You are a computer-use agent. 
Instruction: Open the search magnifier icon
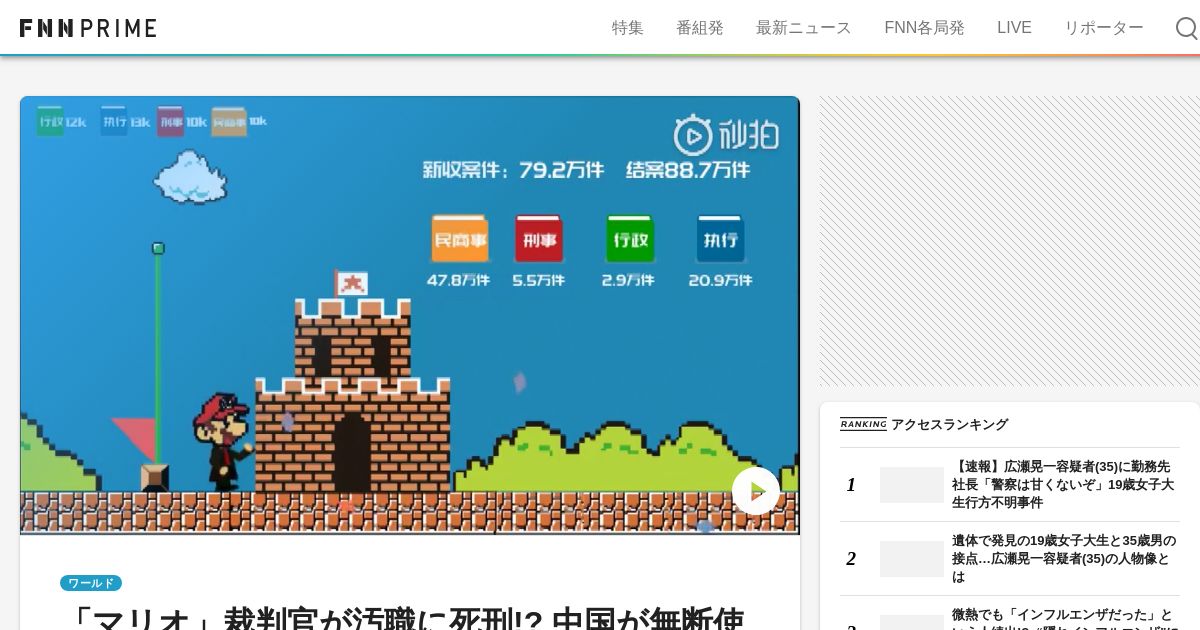click(x=1186, y=28)
